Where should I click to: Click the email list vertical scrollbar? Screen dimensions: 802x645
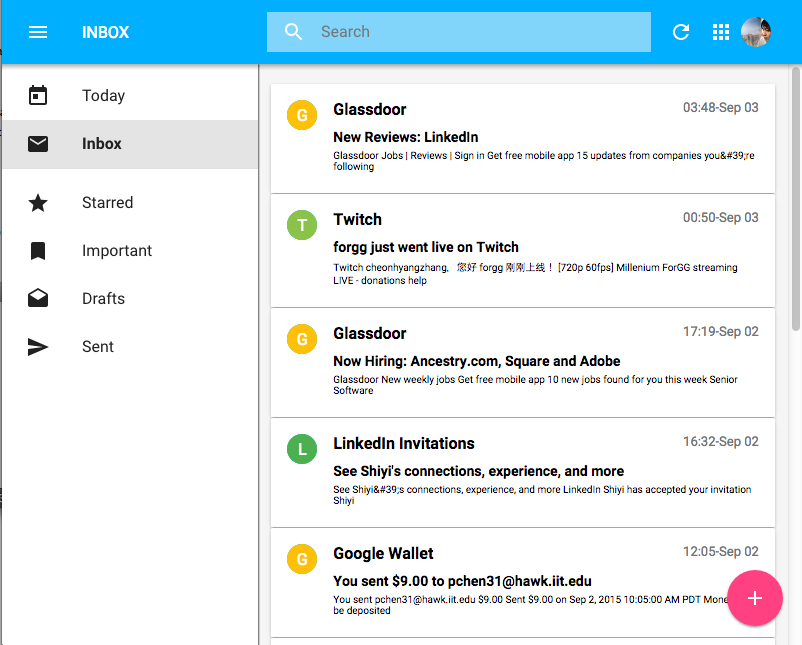tap(796, 199)
